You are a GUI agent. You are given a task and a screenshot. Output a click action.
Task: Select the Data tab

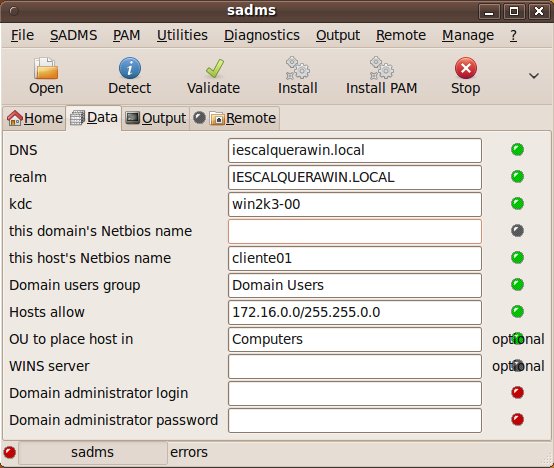point(94,118)
